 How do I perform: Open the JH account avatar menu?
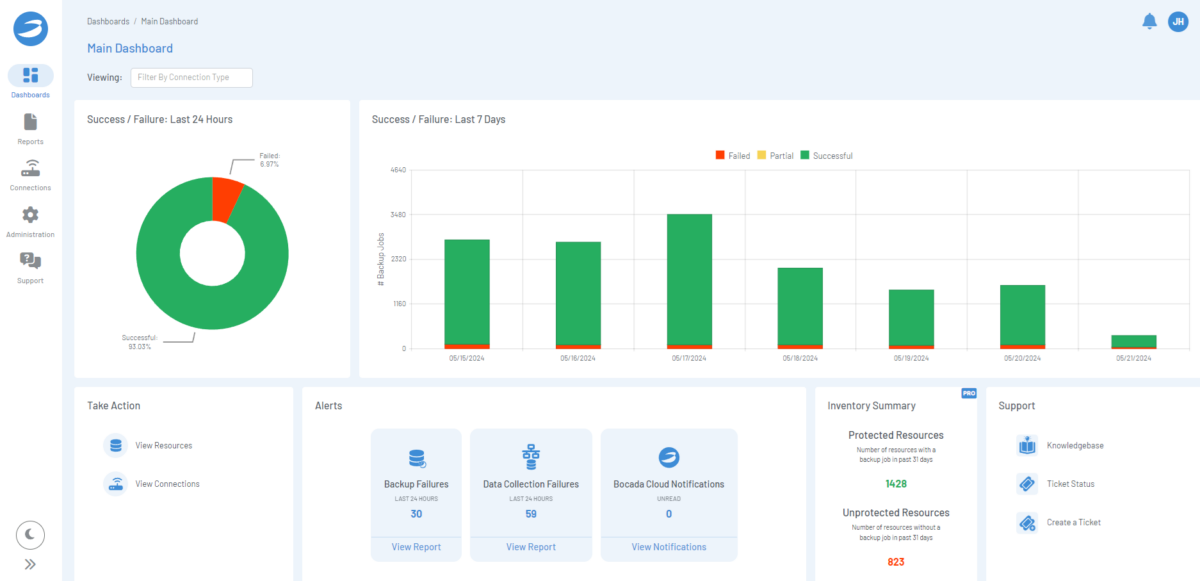[1177, 20]
